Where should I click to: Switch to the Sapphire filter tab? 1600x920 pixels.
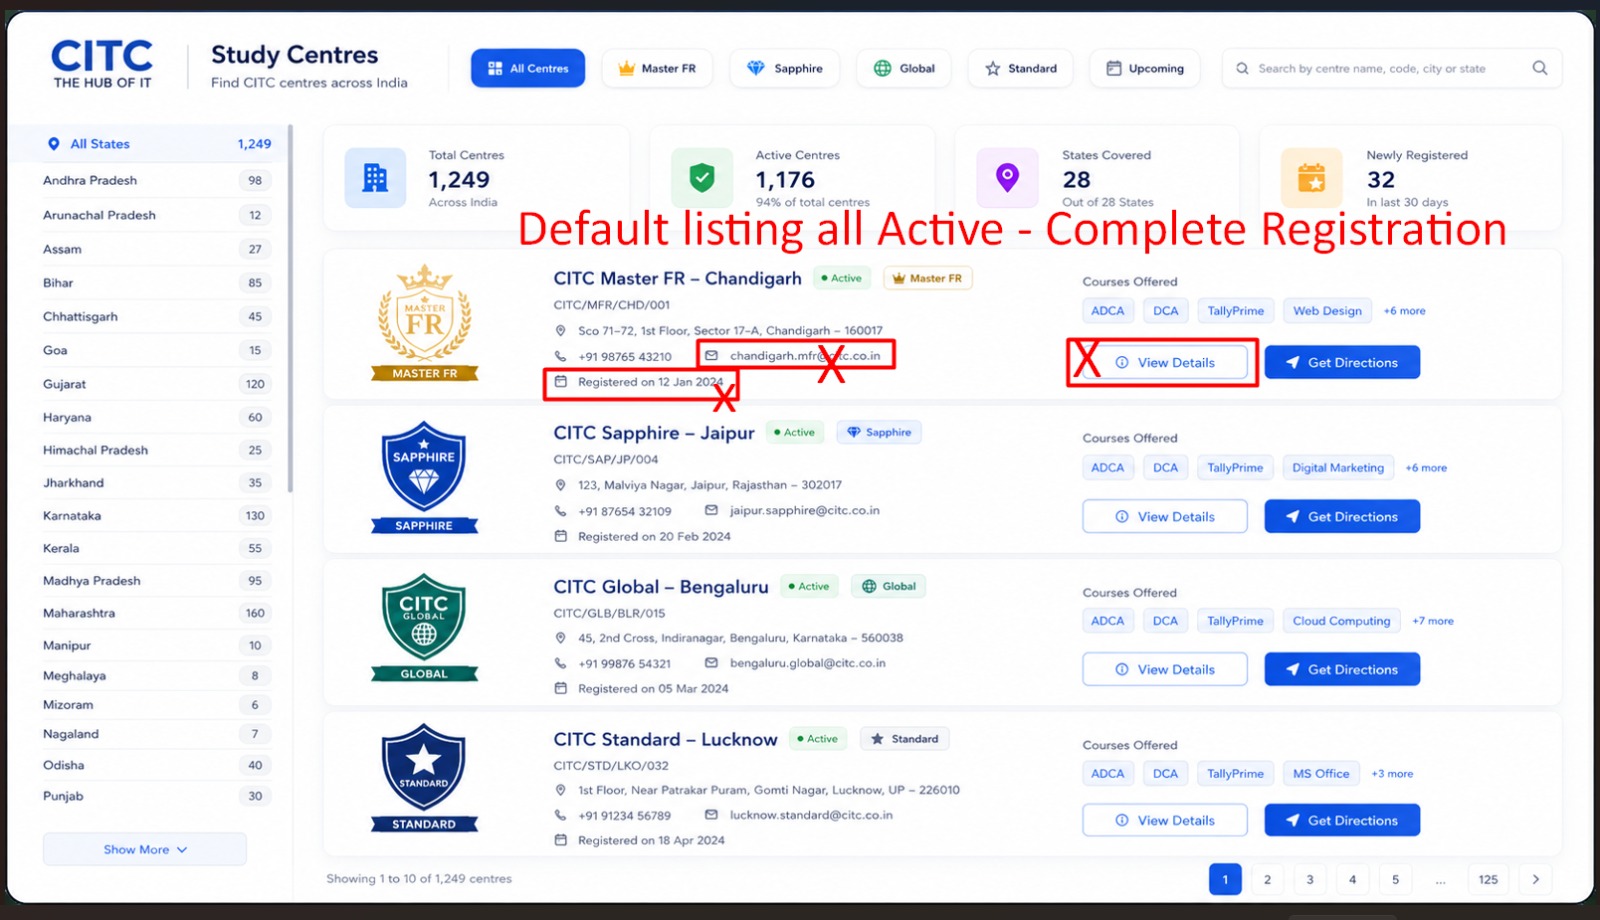tap(785, 68)
